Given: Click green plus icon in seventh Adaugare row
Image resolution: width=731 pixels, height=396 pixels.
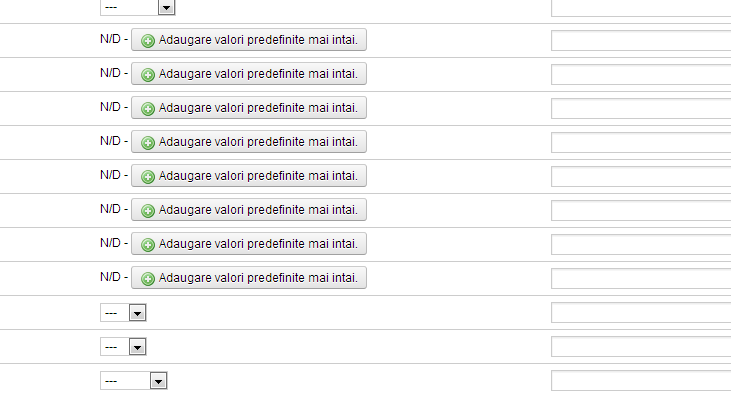Looking at the screenshot, I should coord(148,245).
